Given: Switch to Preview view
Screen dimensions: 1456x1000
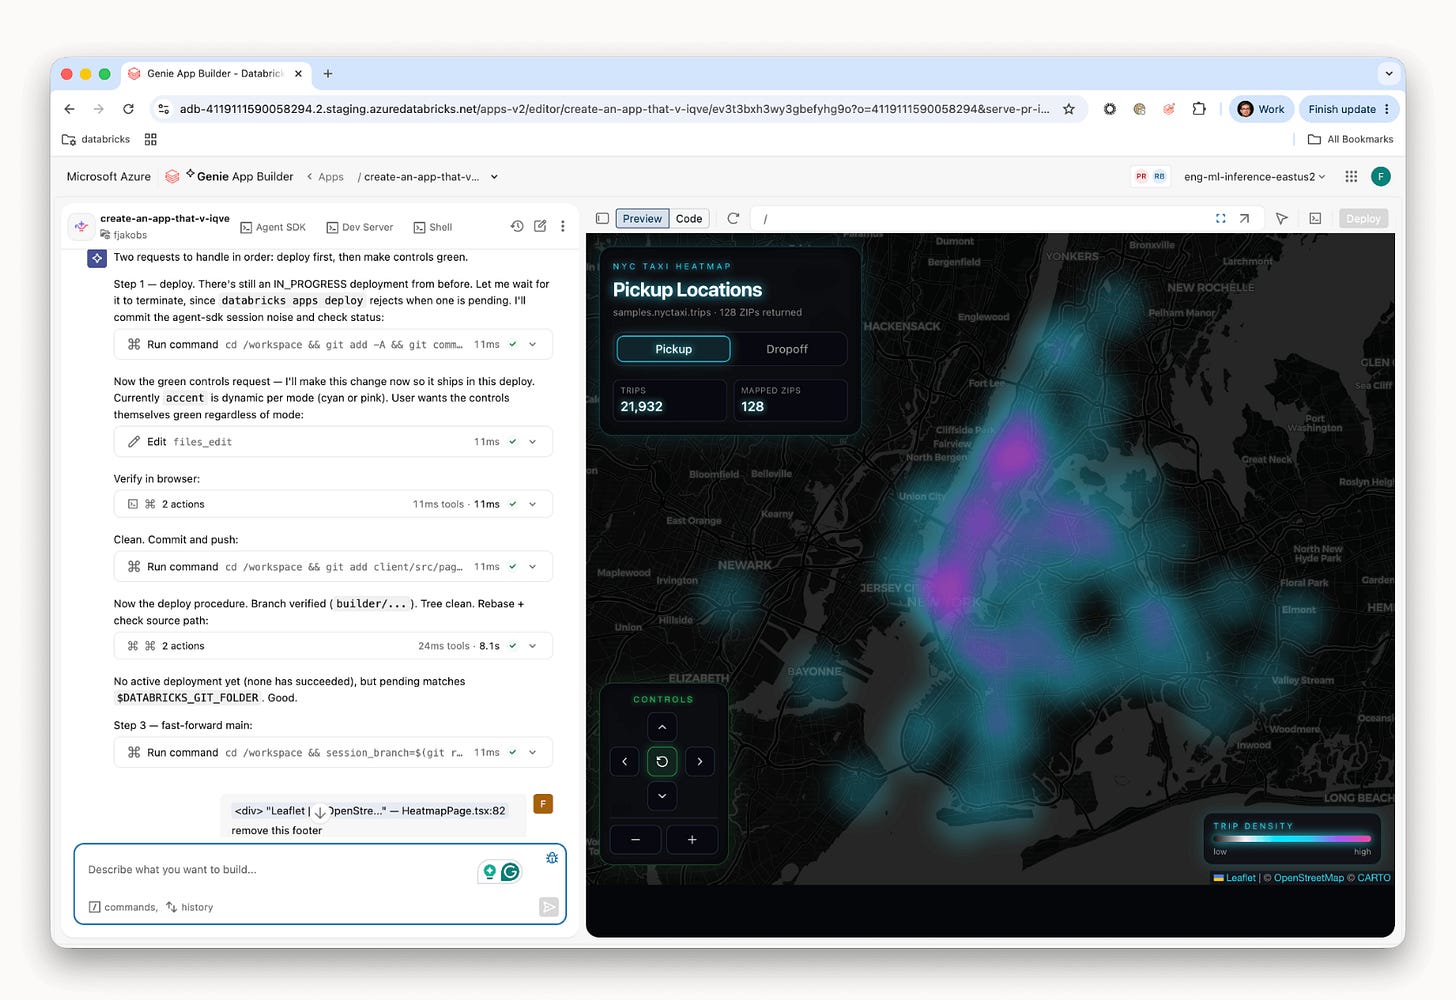Looking at the screenshot, I should pyautogui.click(x=642, y=218).
